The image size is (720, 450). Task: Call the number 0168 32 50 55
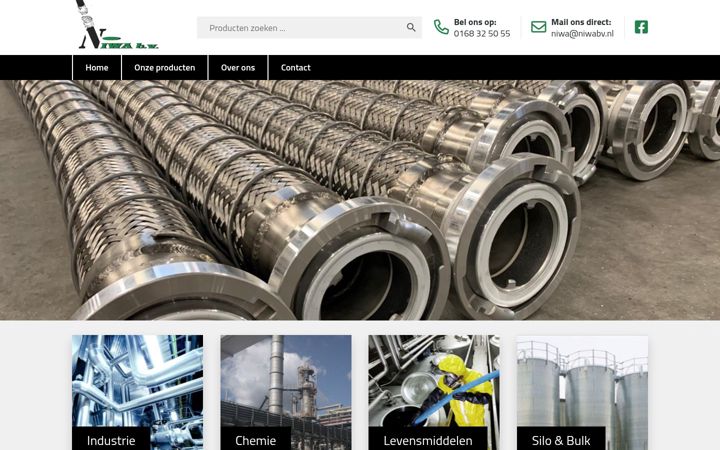(482, 34)
